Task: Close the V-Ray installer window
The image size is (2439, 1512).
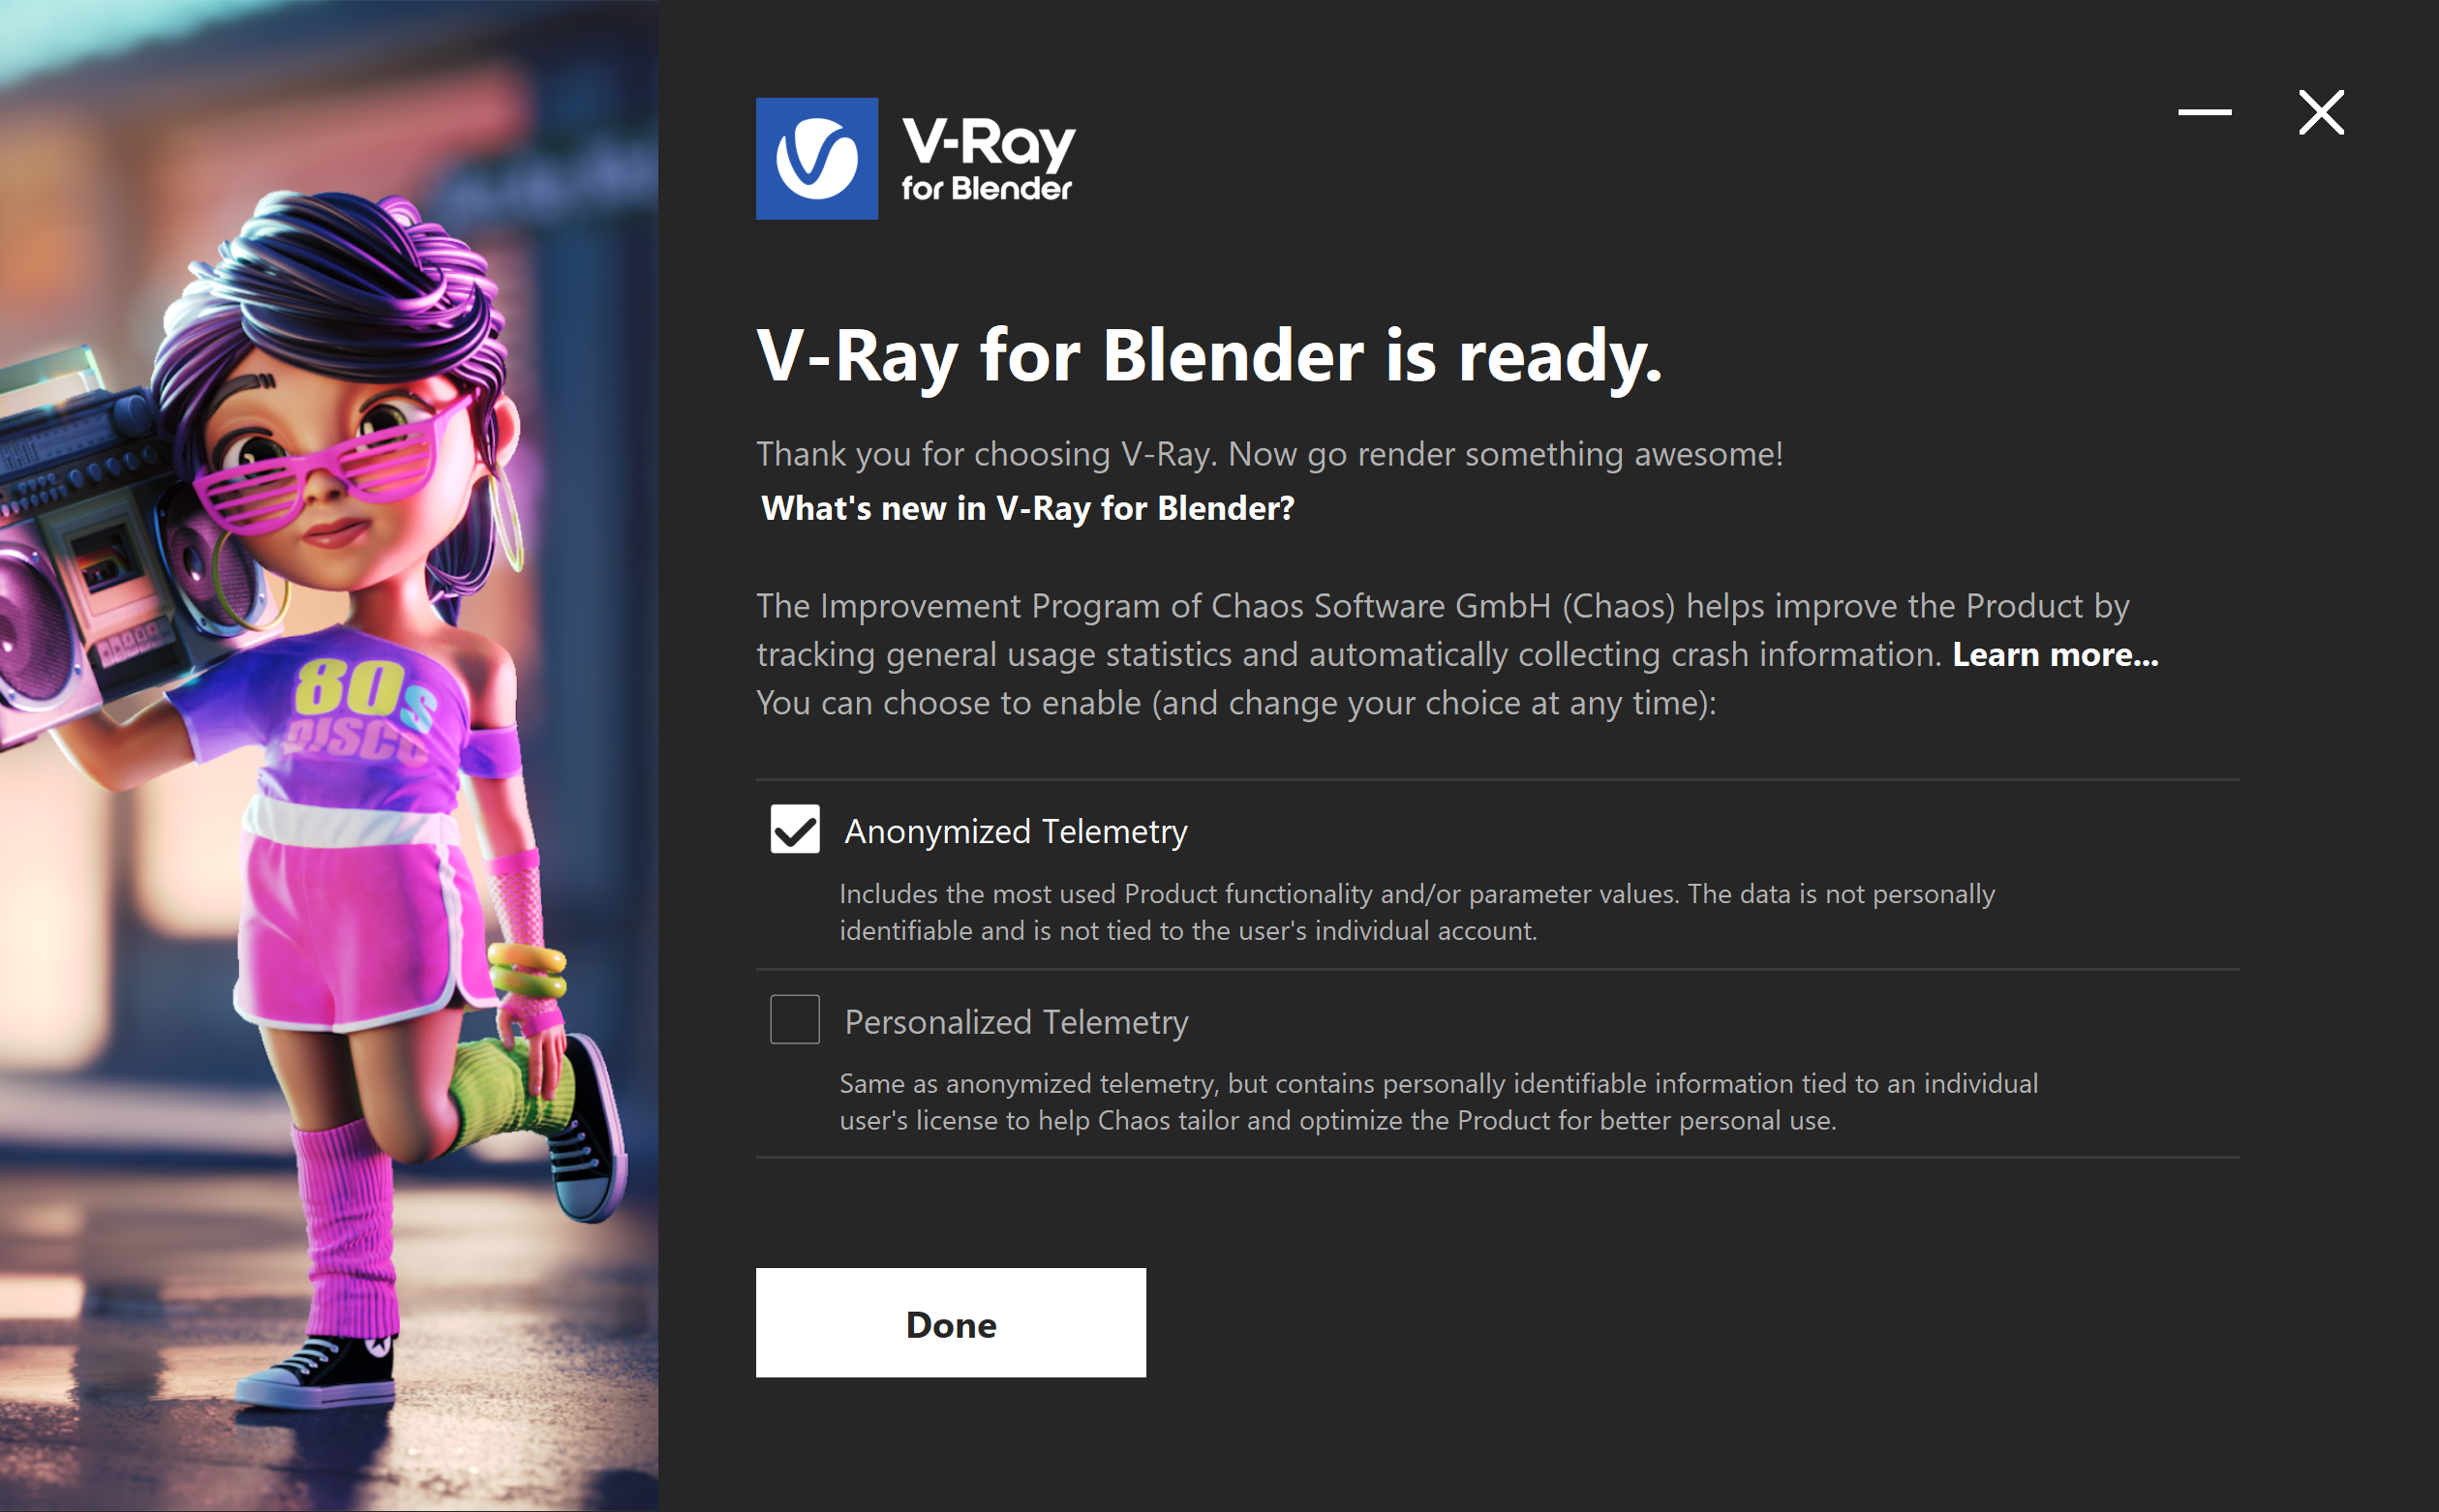Action: [x=2321, y=112]
